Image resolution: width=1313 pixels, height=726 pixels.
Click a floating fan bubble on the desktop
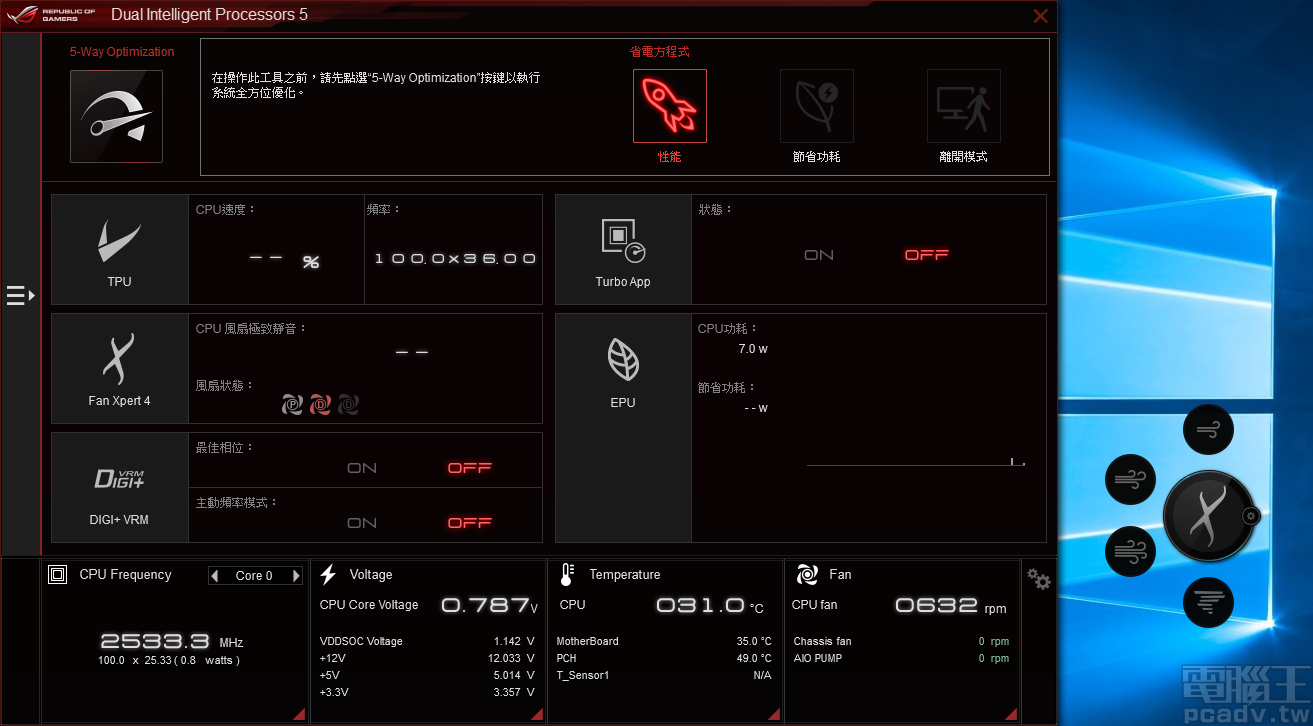click(1130, 480)
